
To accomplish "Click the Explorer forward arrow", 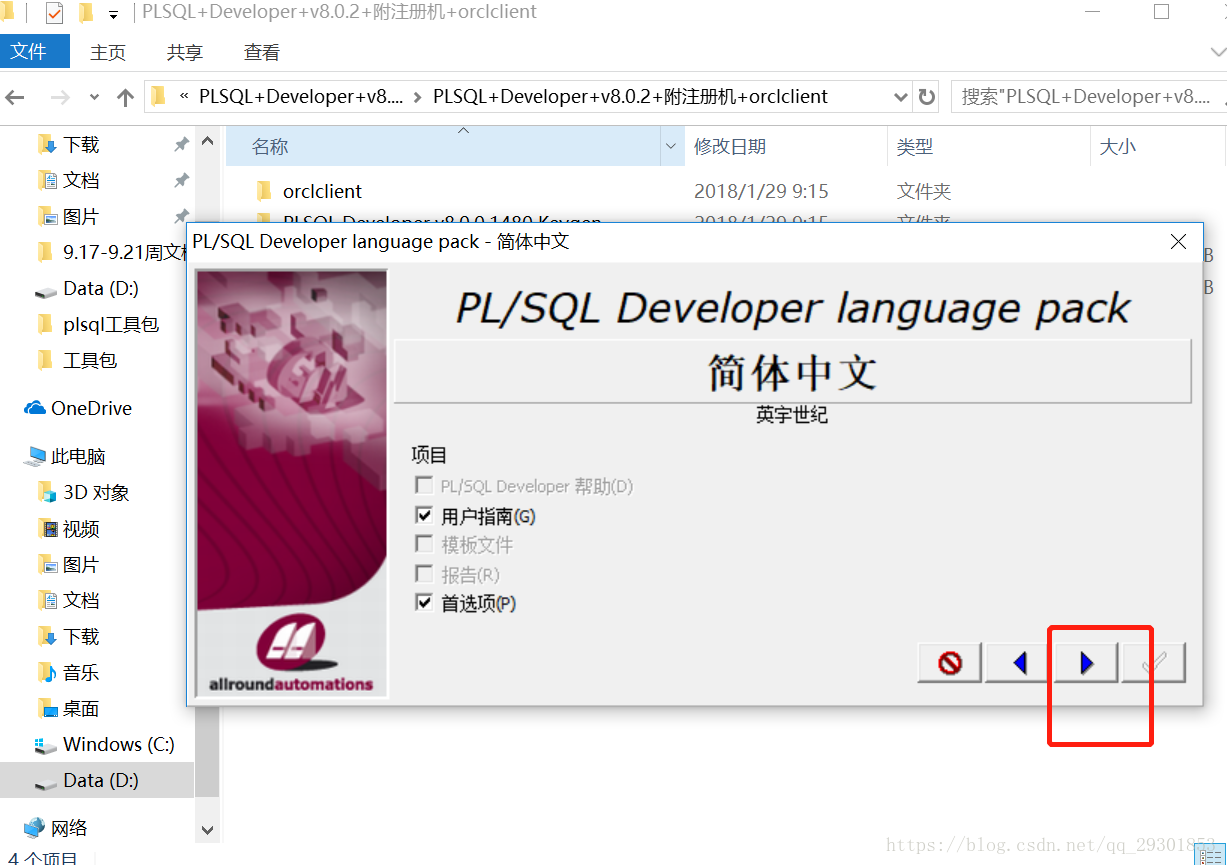I will [x=60, y=97].
